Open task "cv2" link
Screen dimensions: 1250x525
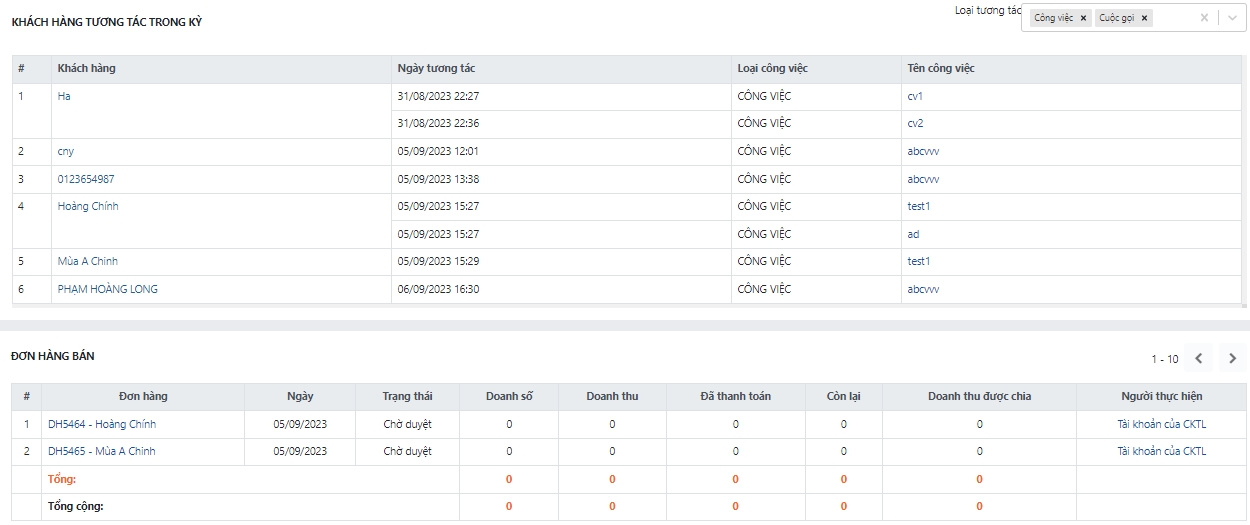point(915,123)
